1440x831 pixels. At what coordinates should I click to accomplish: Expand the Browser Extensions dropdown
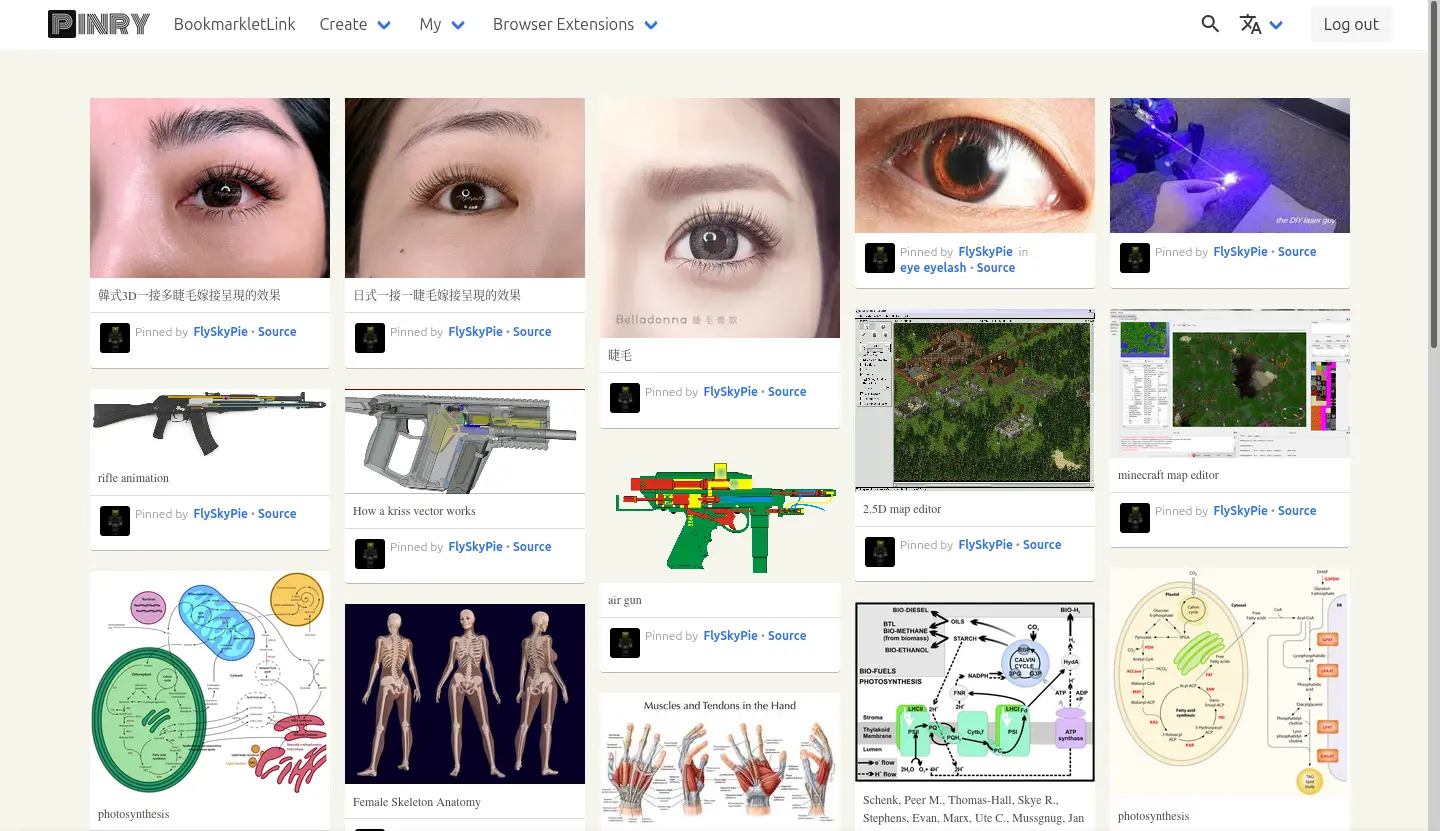(575, 24)
